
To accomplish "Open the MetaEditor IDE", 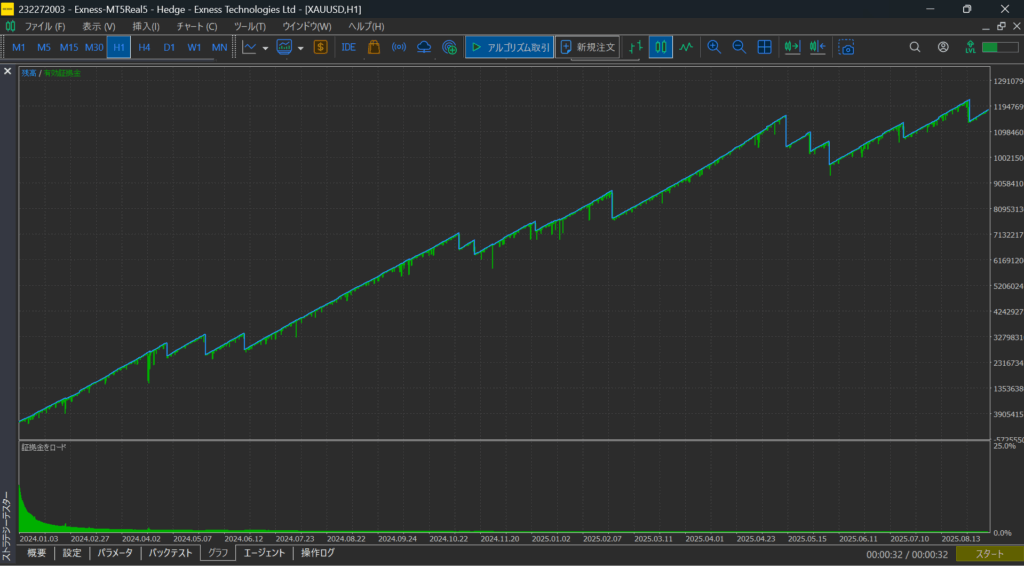I will pos(348,47).
